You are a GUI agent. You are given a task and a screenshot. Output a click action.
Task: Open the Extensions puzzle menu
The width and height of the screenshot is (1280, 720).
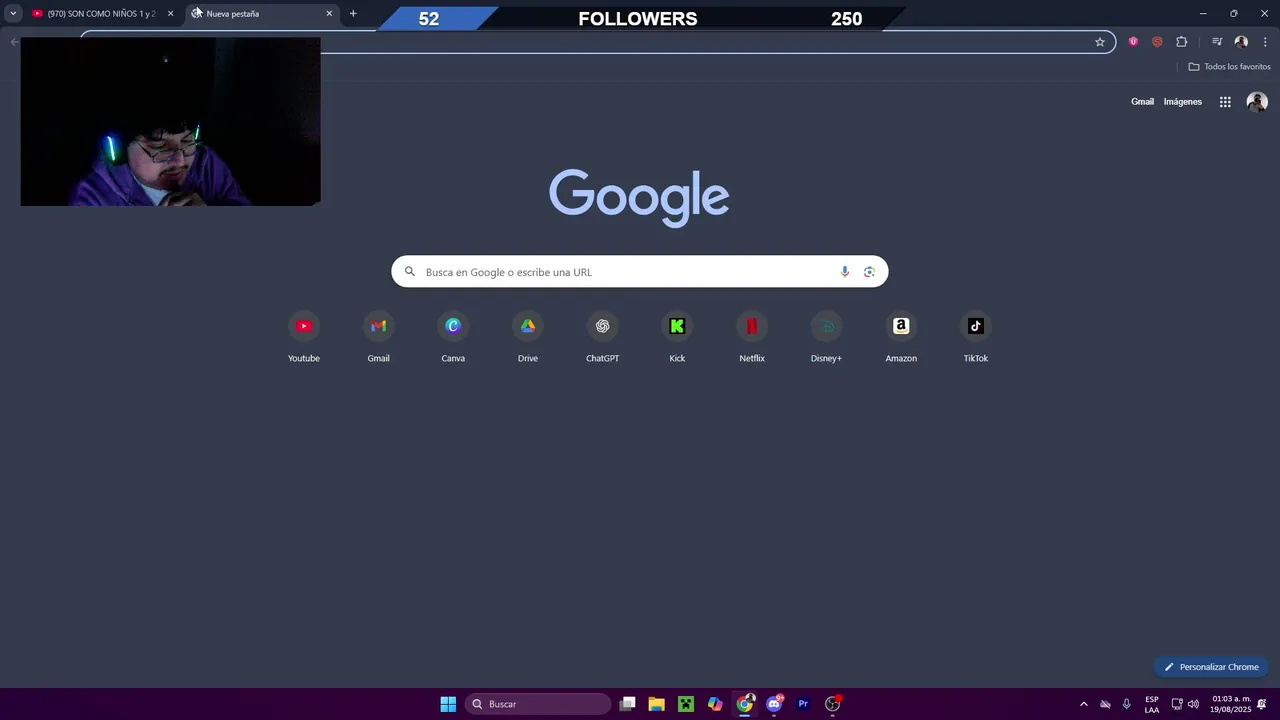point(1182,42)
